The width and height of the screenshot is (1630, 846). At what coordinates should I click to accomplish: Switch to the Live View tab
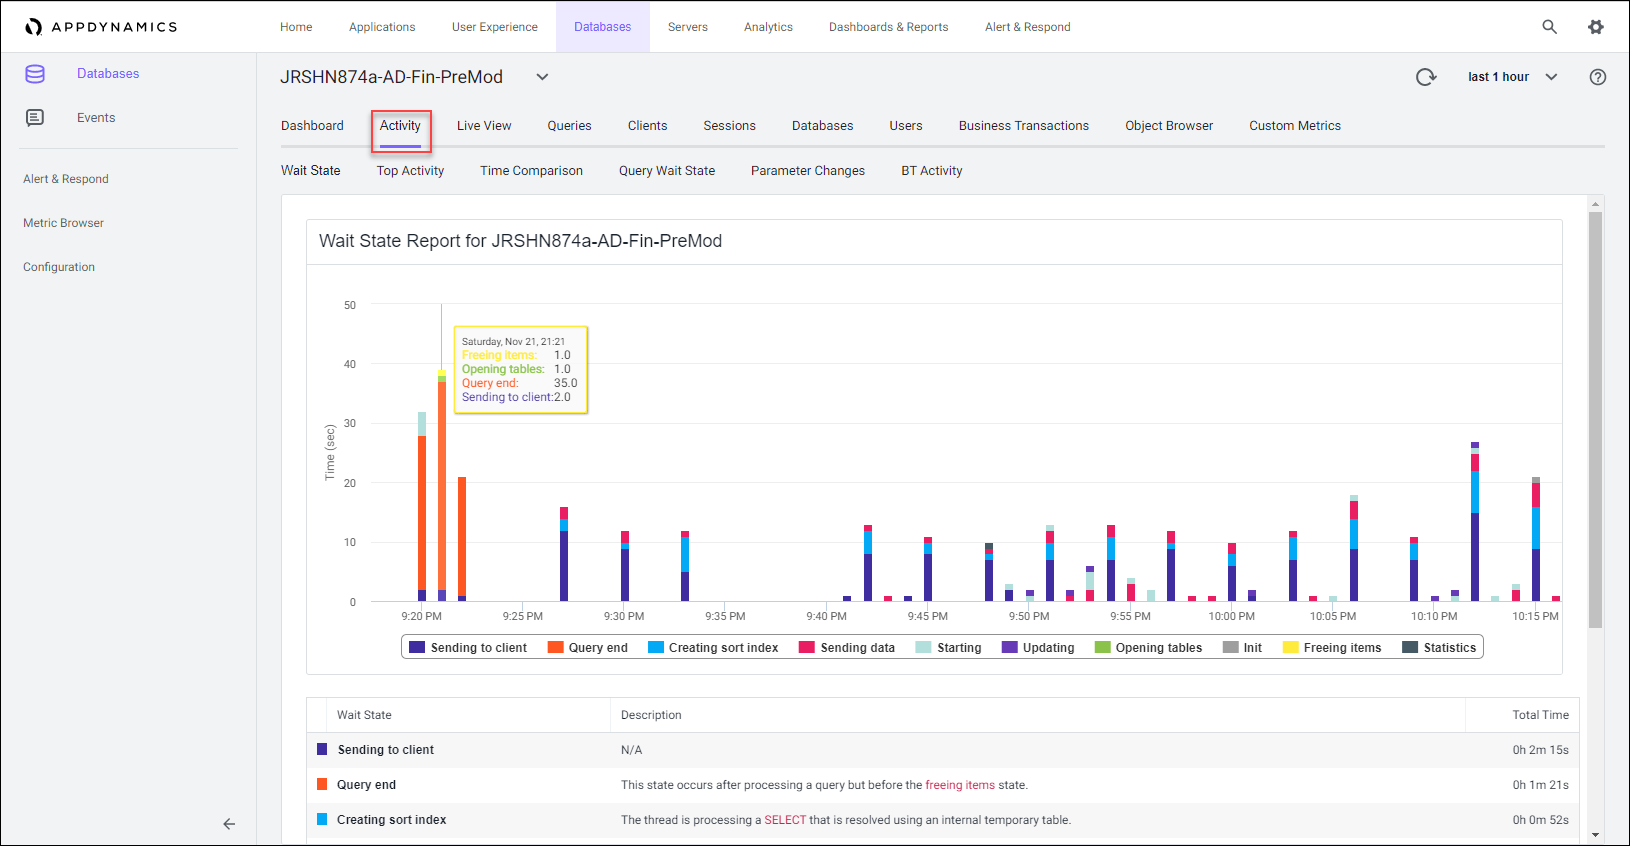click(x=484, y=126)
